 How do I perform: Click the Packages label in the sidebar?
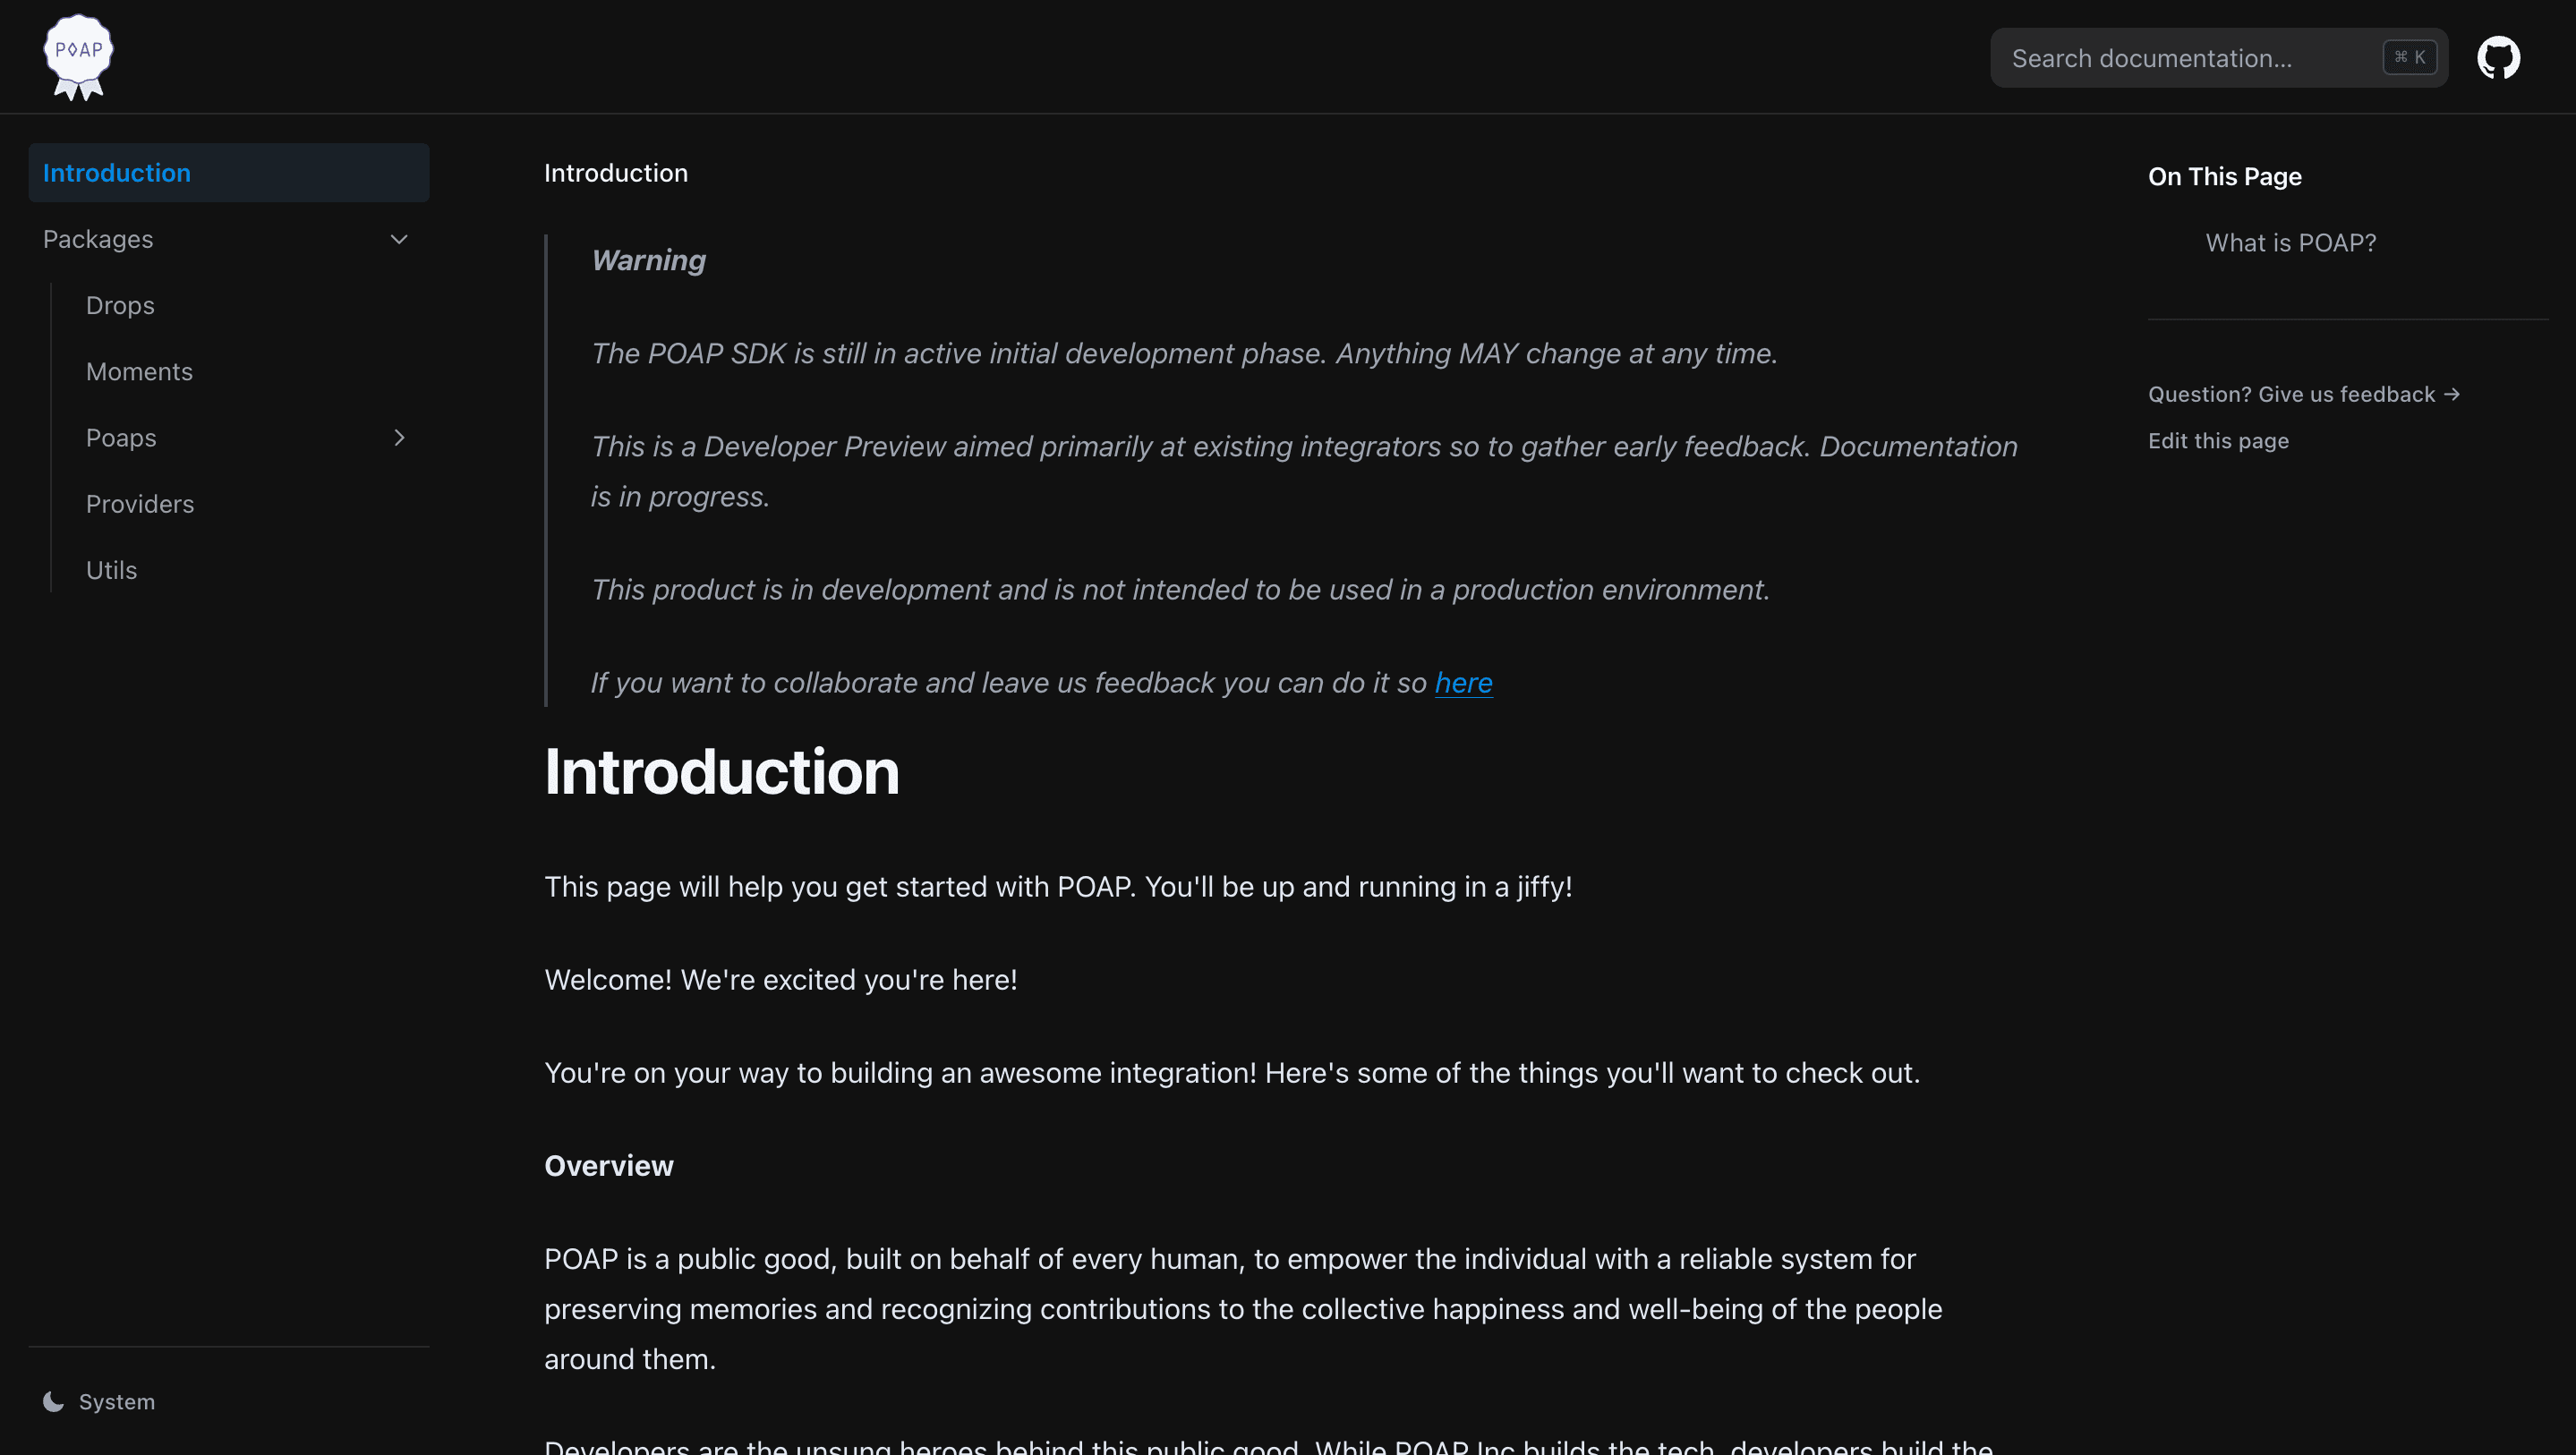(97, 239)
